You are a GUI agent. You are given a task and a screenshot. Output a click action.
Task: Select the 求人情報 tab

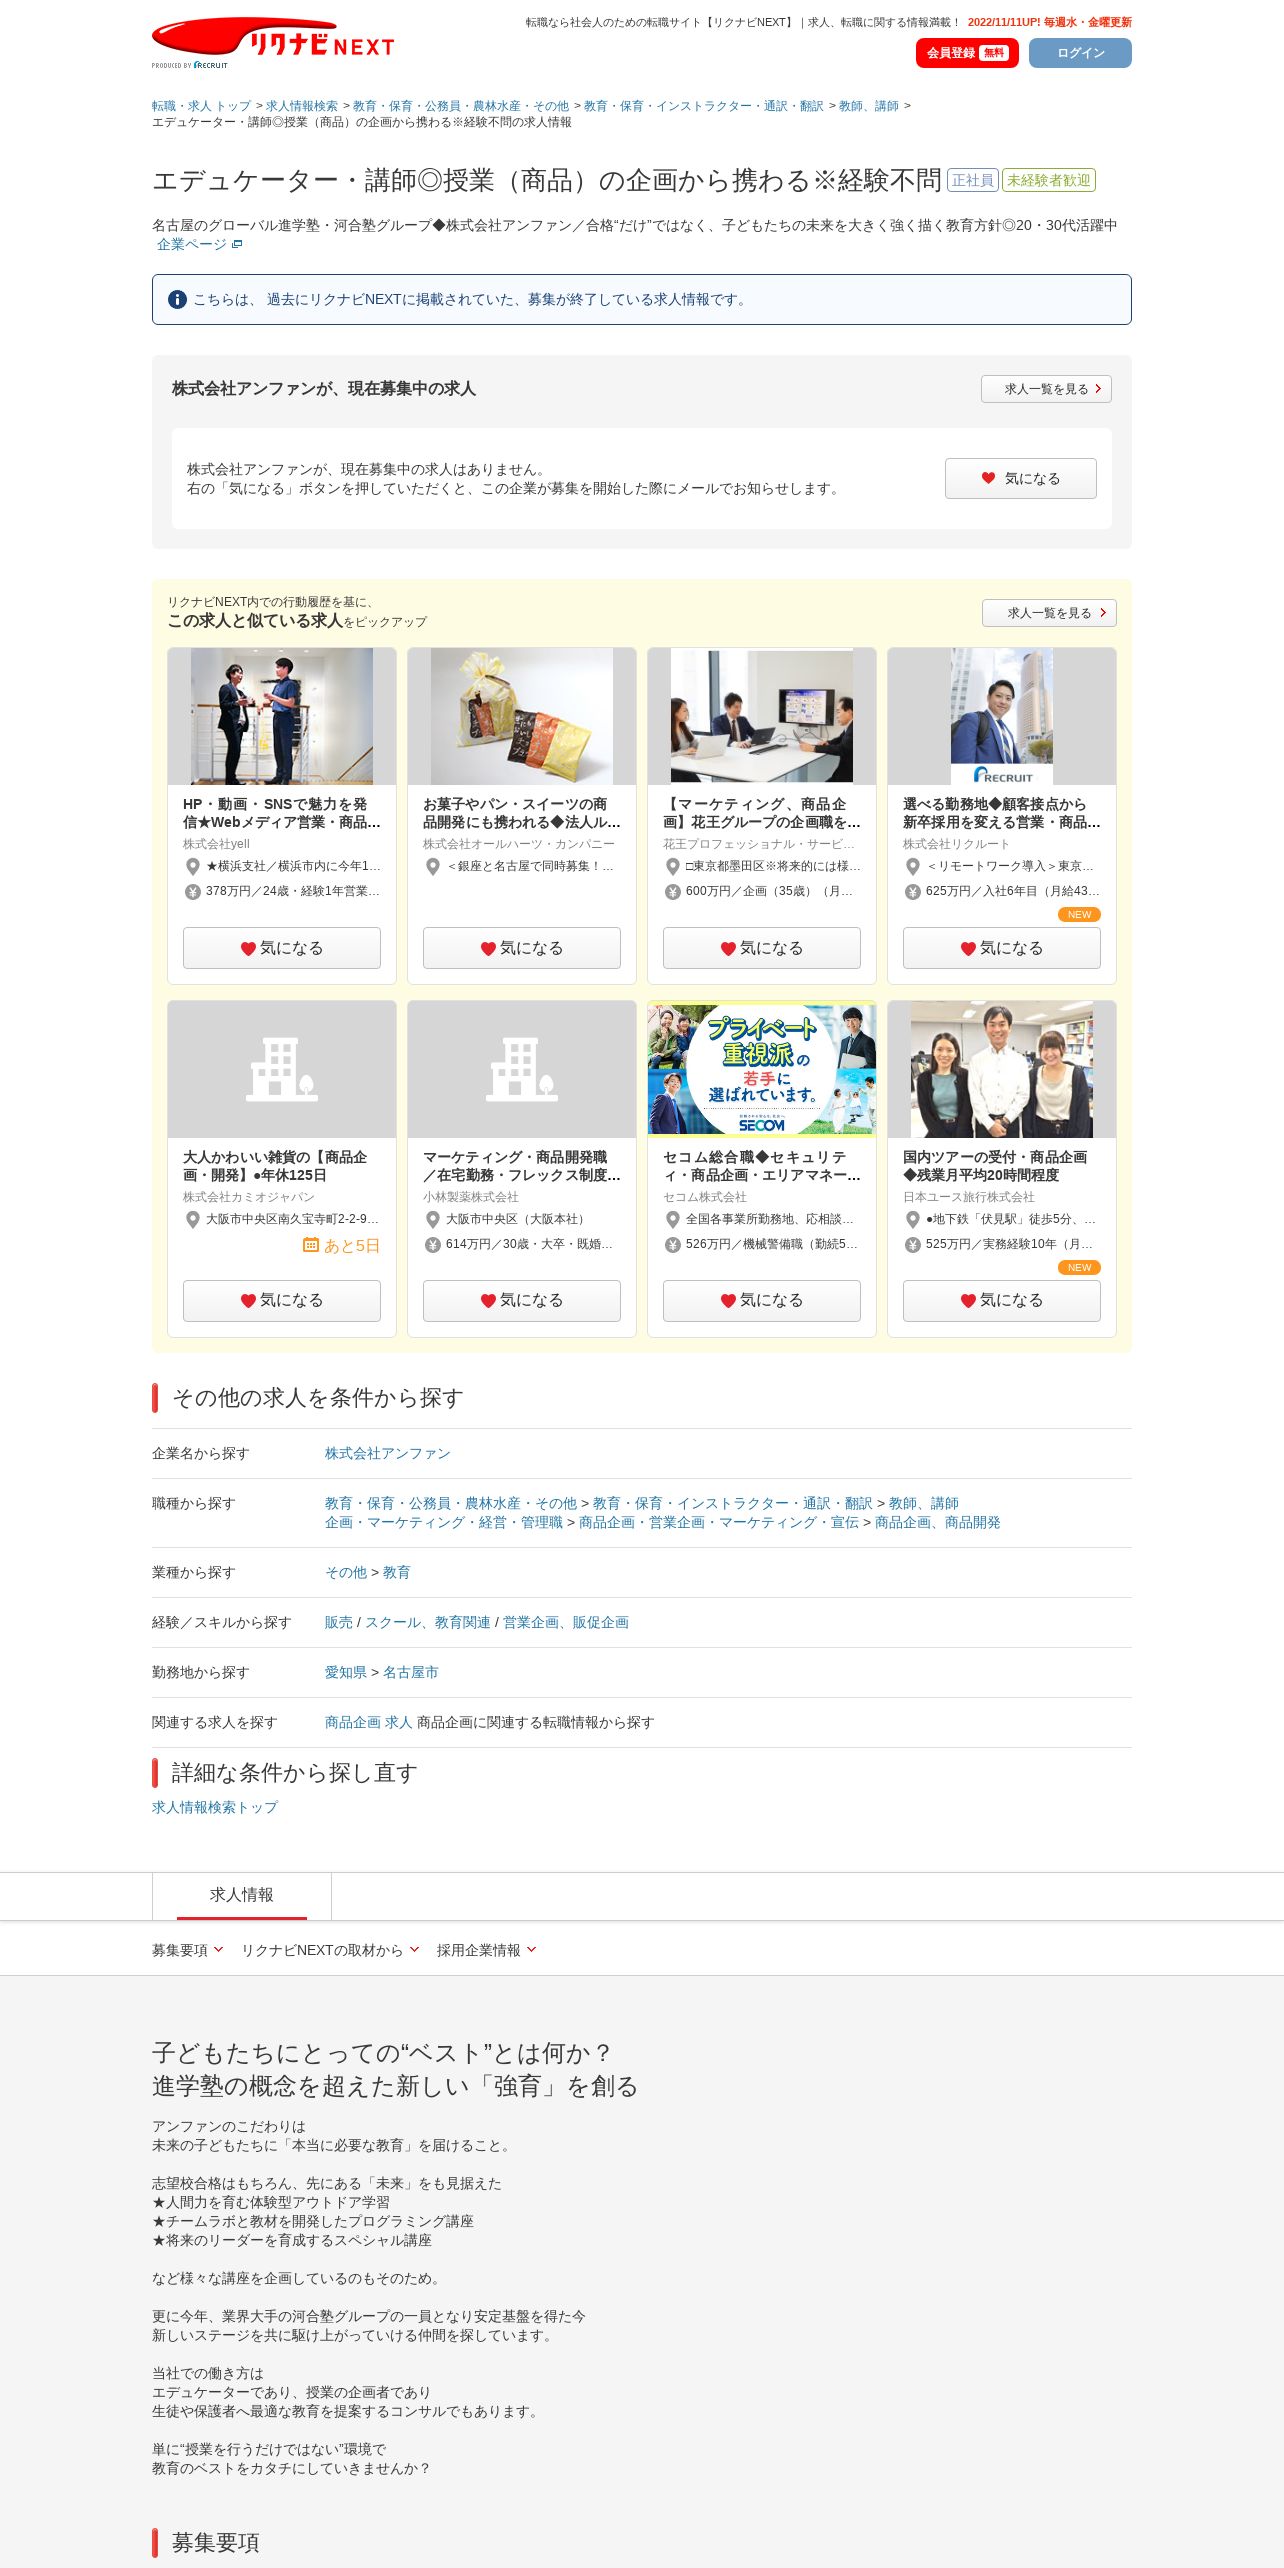coord(241,1895)
